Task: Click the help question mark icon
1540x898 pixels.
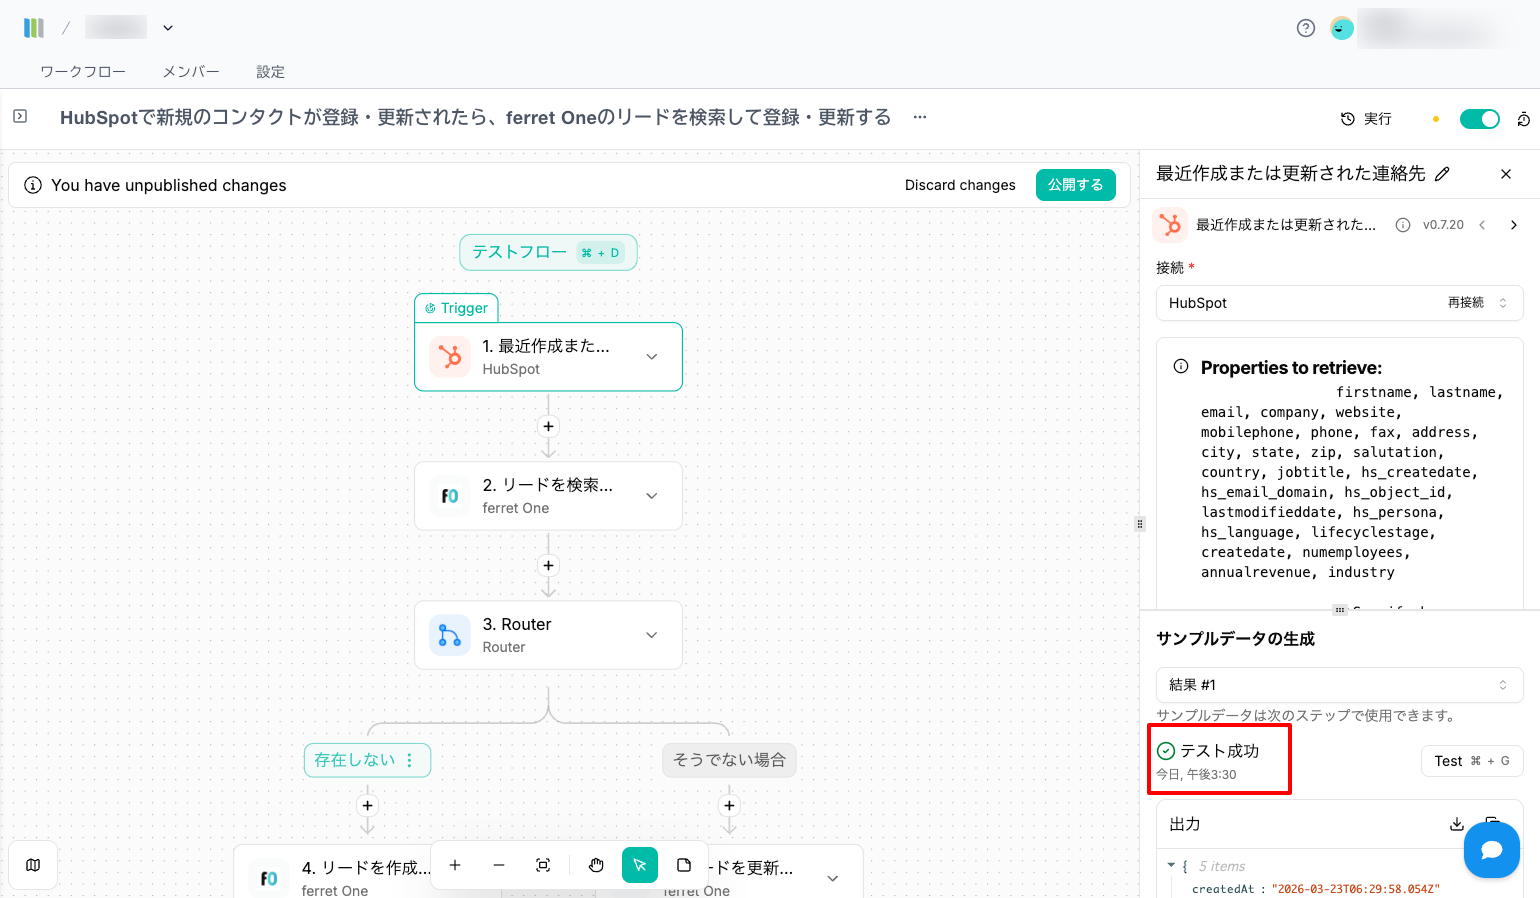Action: point(1305,28)
